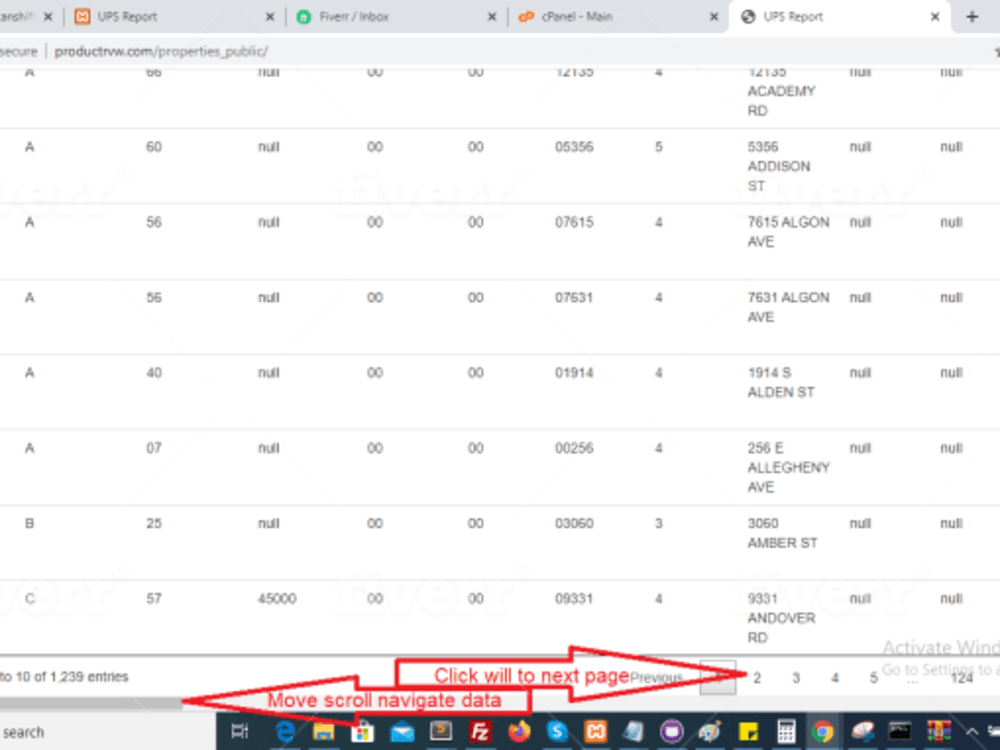Viewport: 1000px width, 750px height.
Task: Close the Fiverr / Inbox tab
Action: tap(492, 17)
